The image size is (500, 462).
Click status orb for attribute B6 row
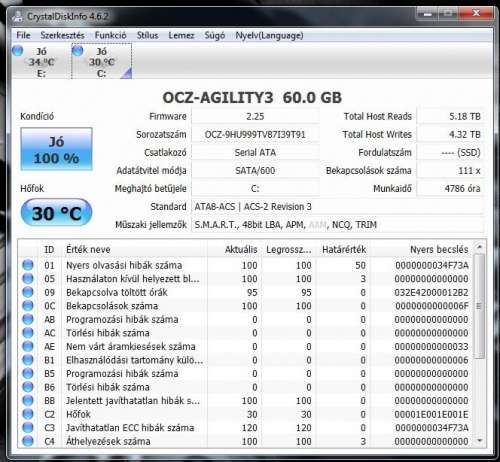[x=28, y=387]
